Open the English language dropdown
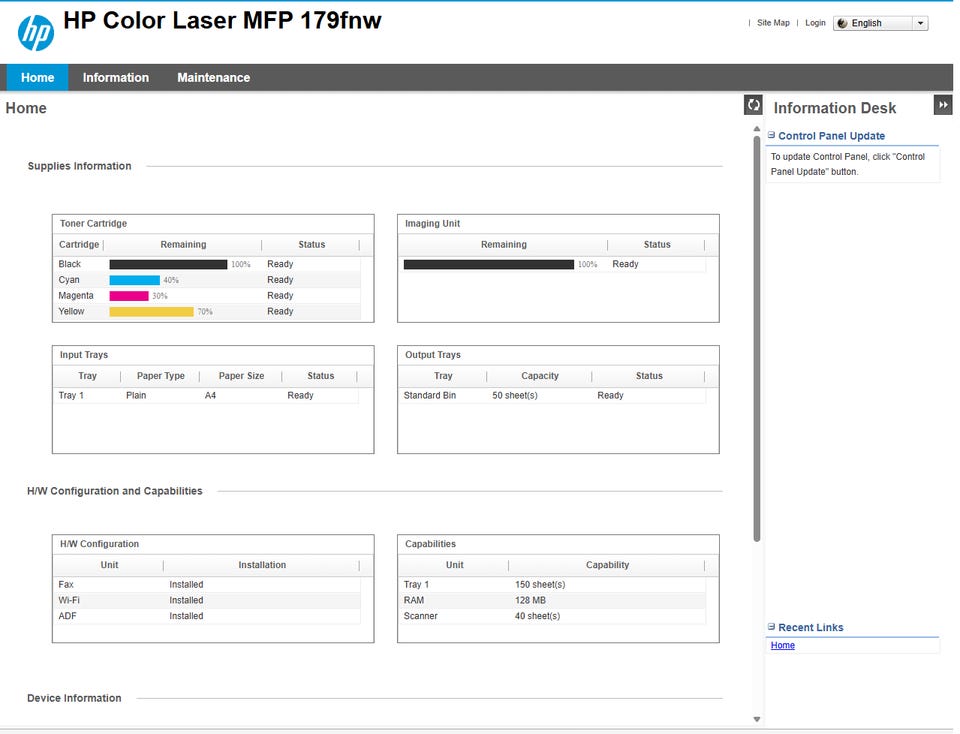960x734 pixels. click(880, 23)
